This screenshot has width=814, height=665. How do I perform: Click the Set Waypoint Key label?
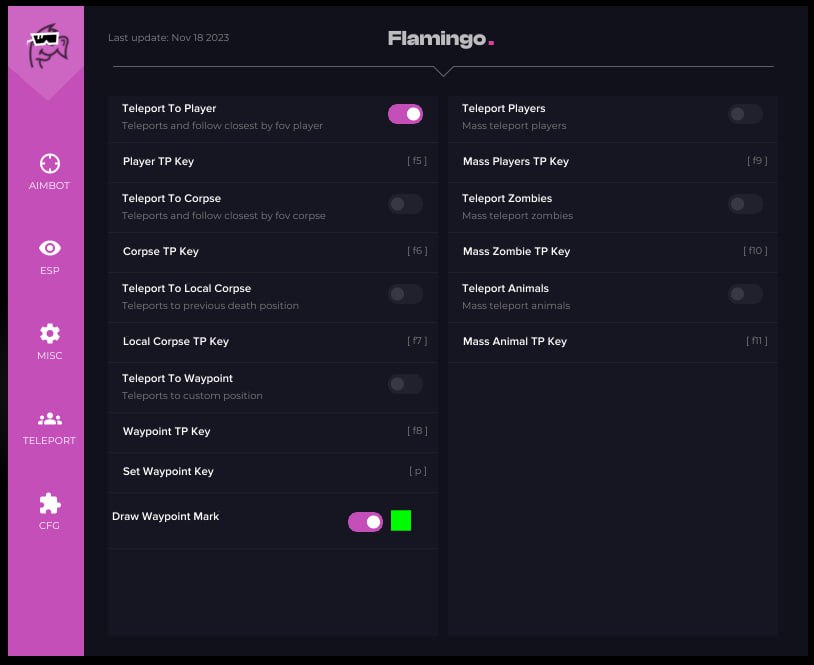click(168, 471)
